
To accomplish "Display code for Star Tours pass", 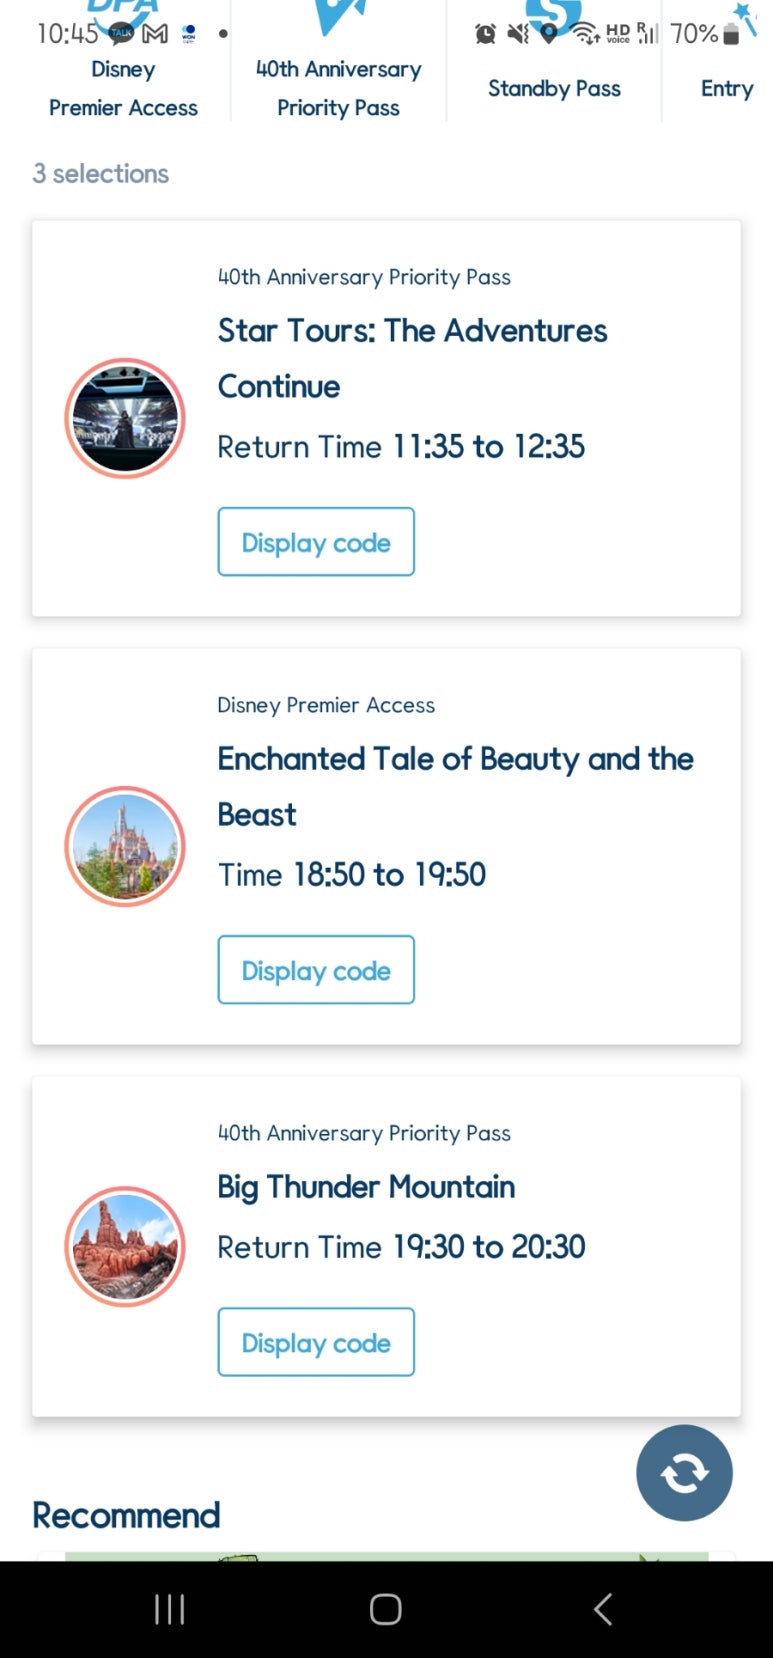I will tap(316, 542).
